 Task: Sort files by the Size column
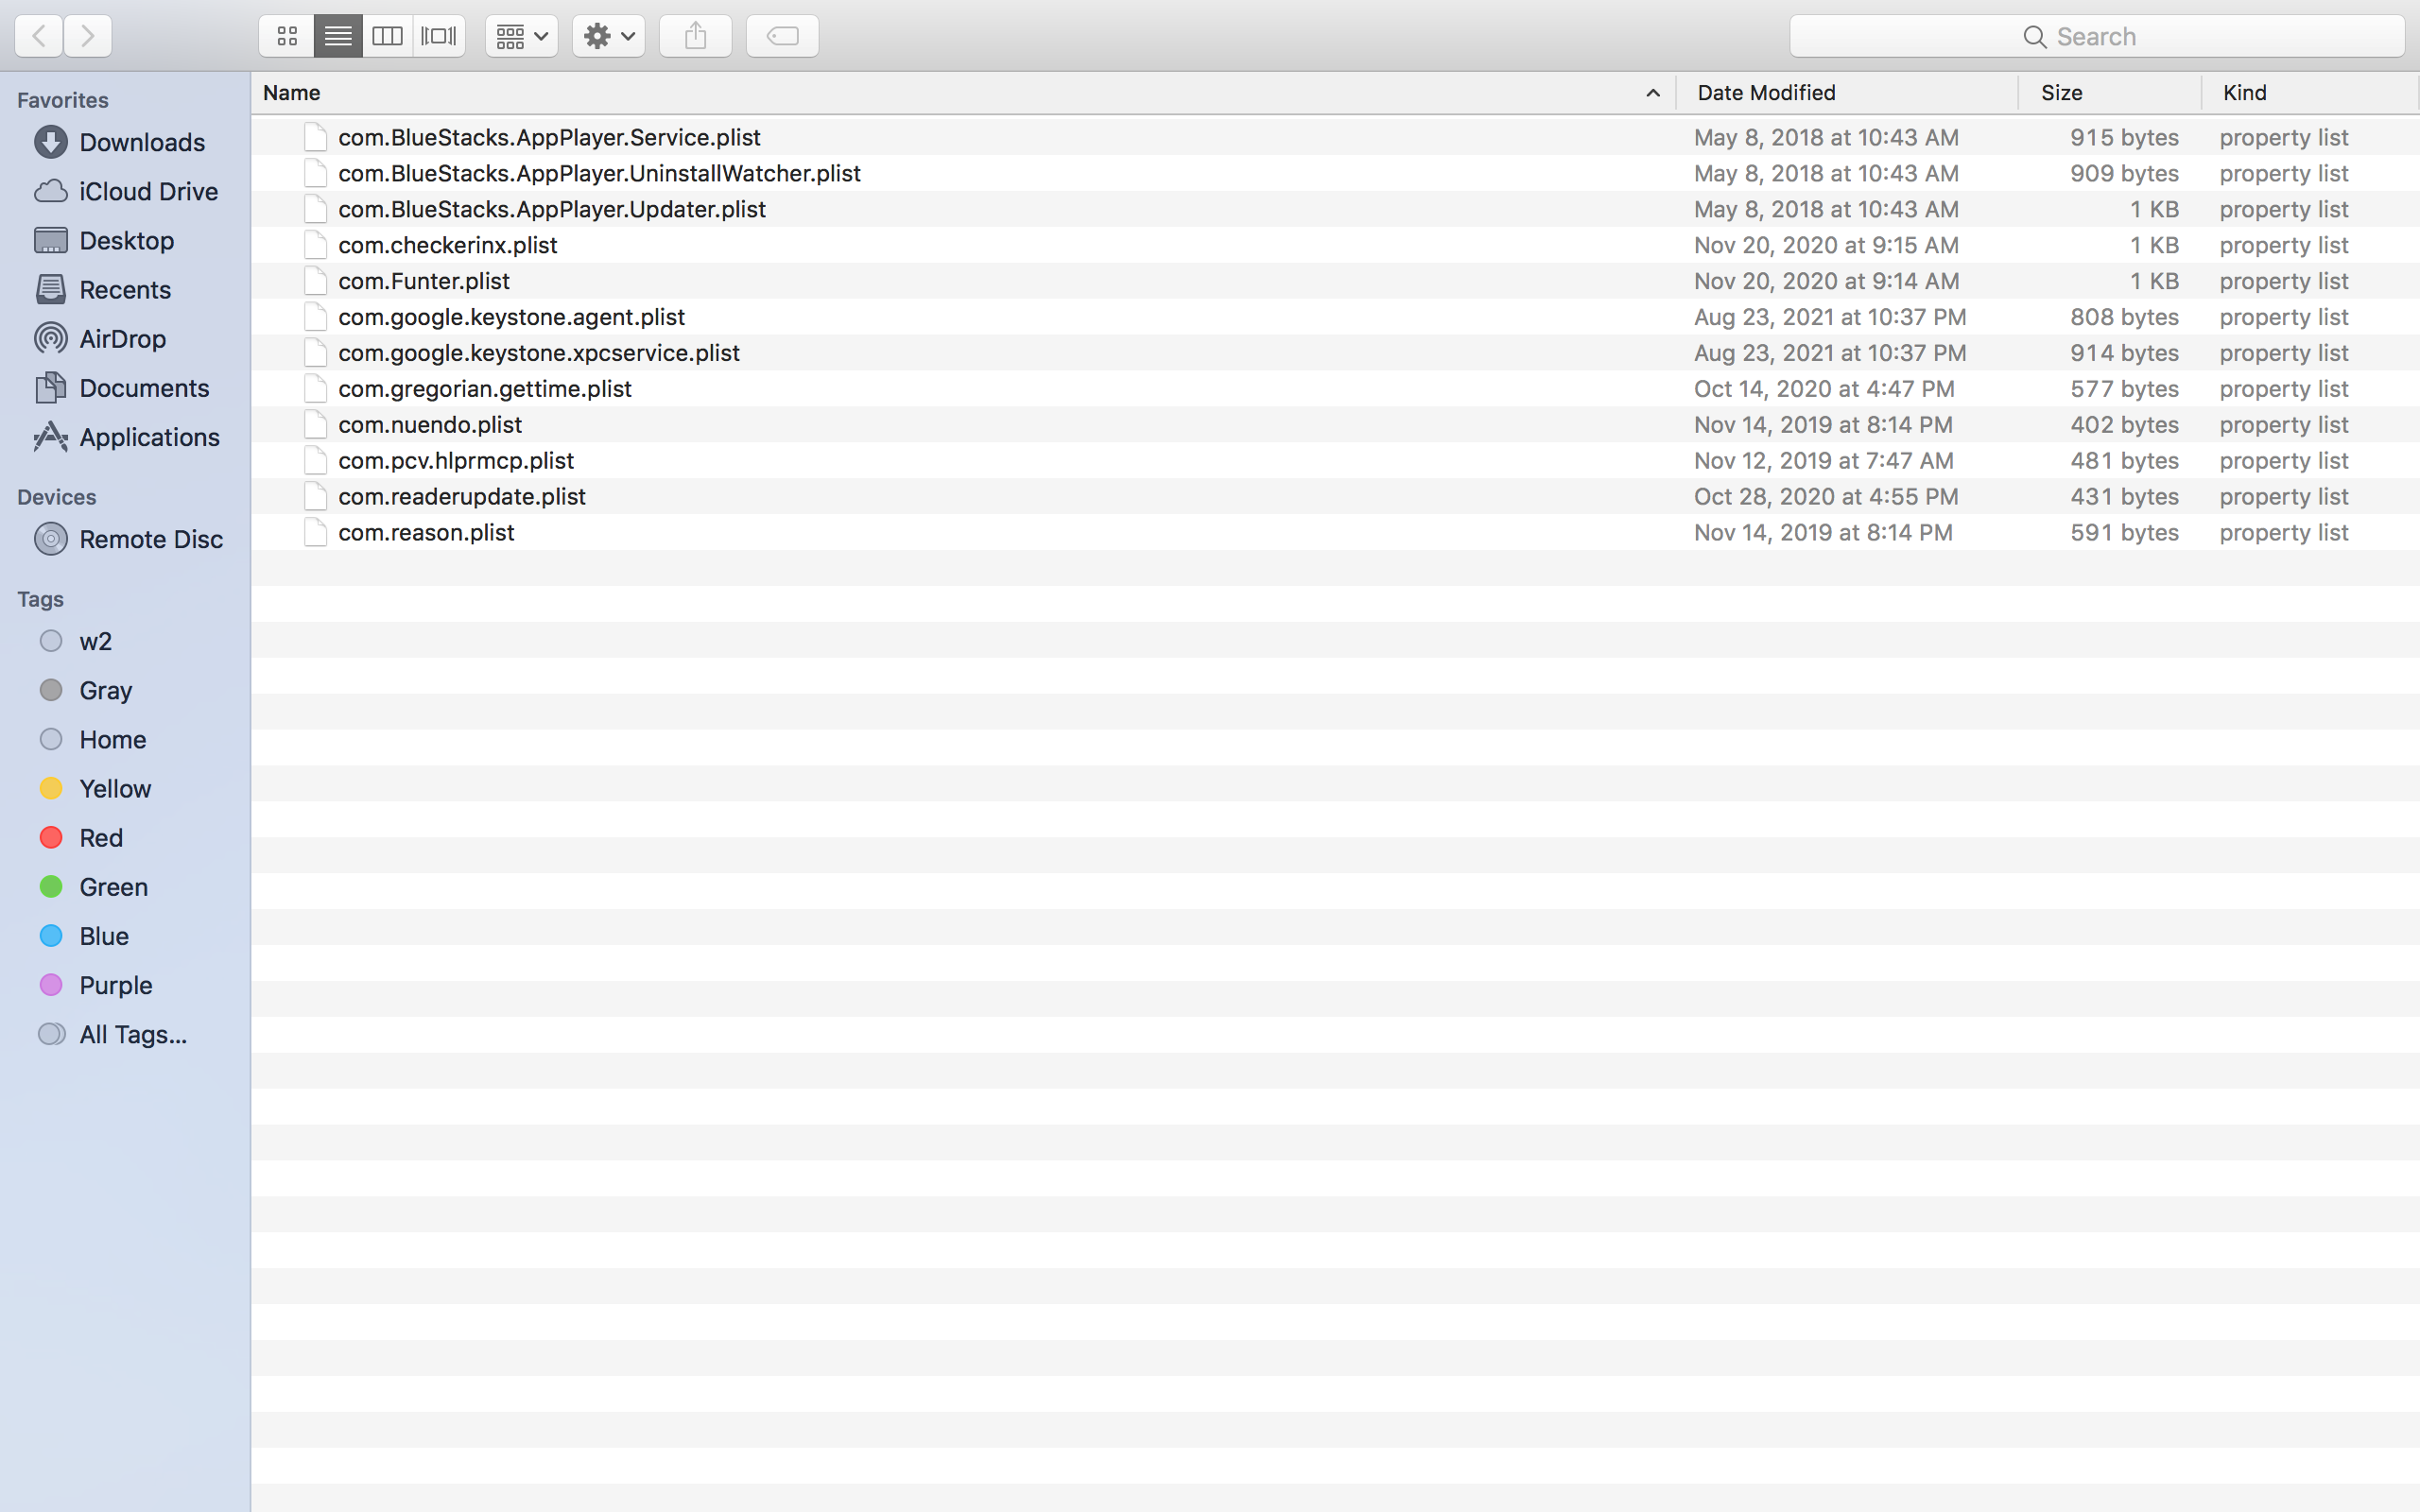(x=2061, y=93)
